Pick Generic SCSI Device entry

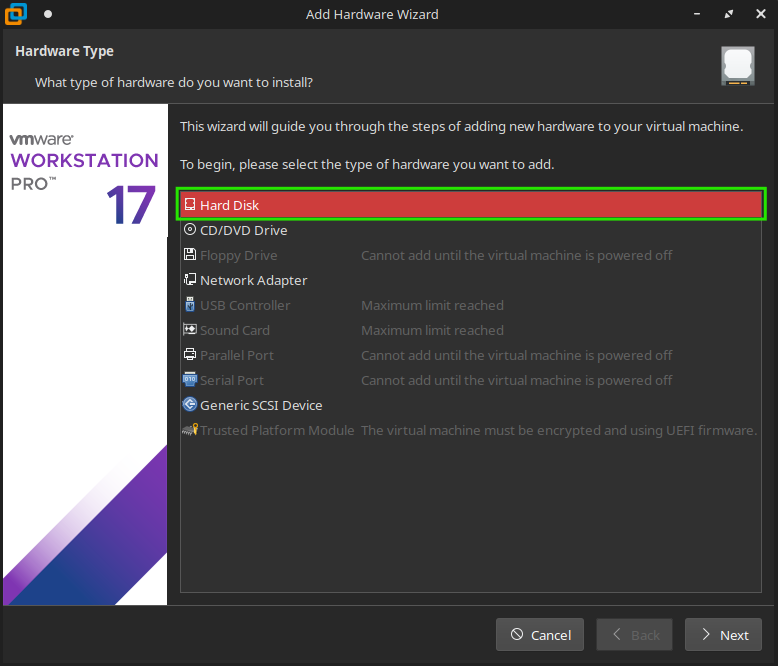(261, 405)
